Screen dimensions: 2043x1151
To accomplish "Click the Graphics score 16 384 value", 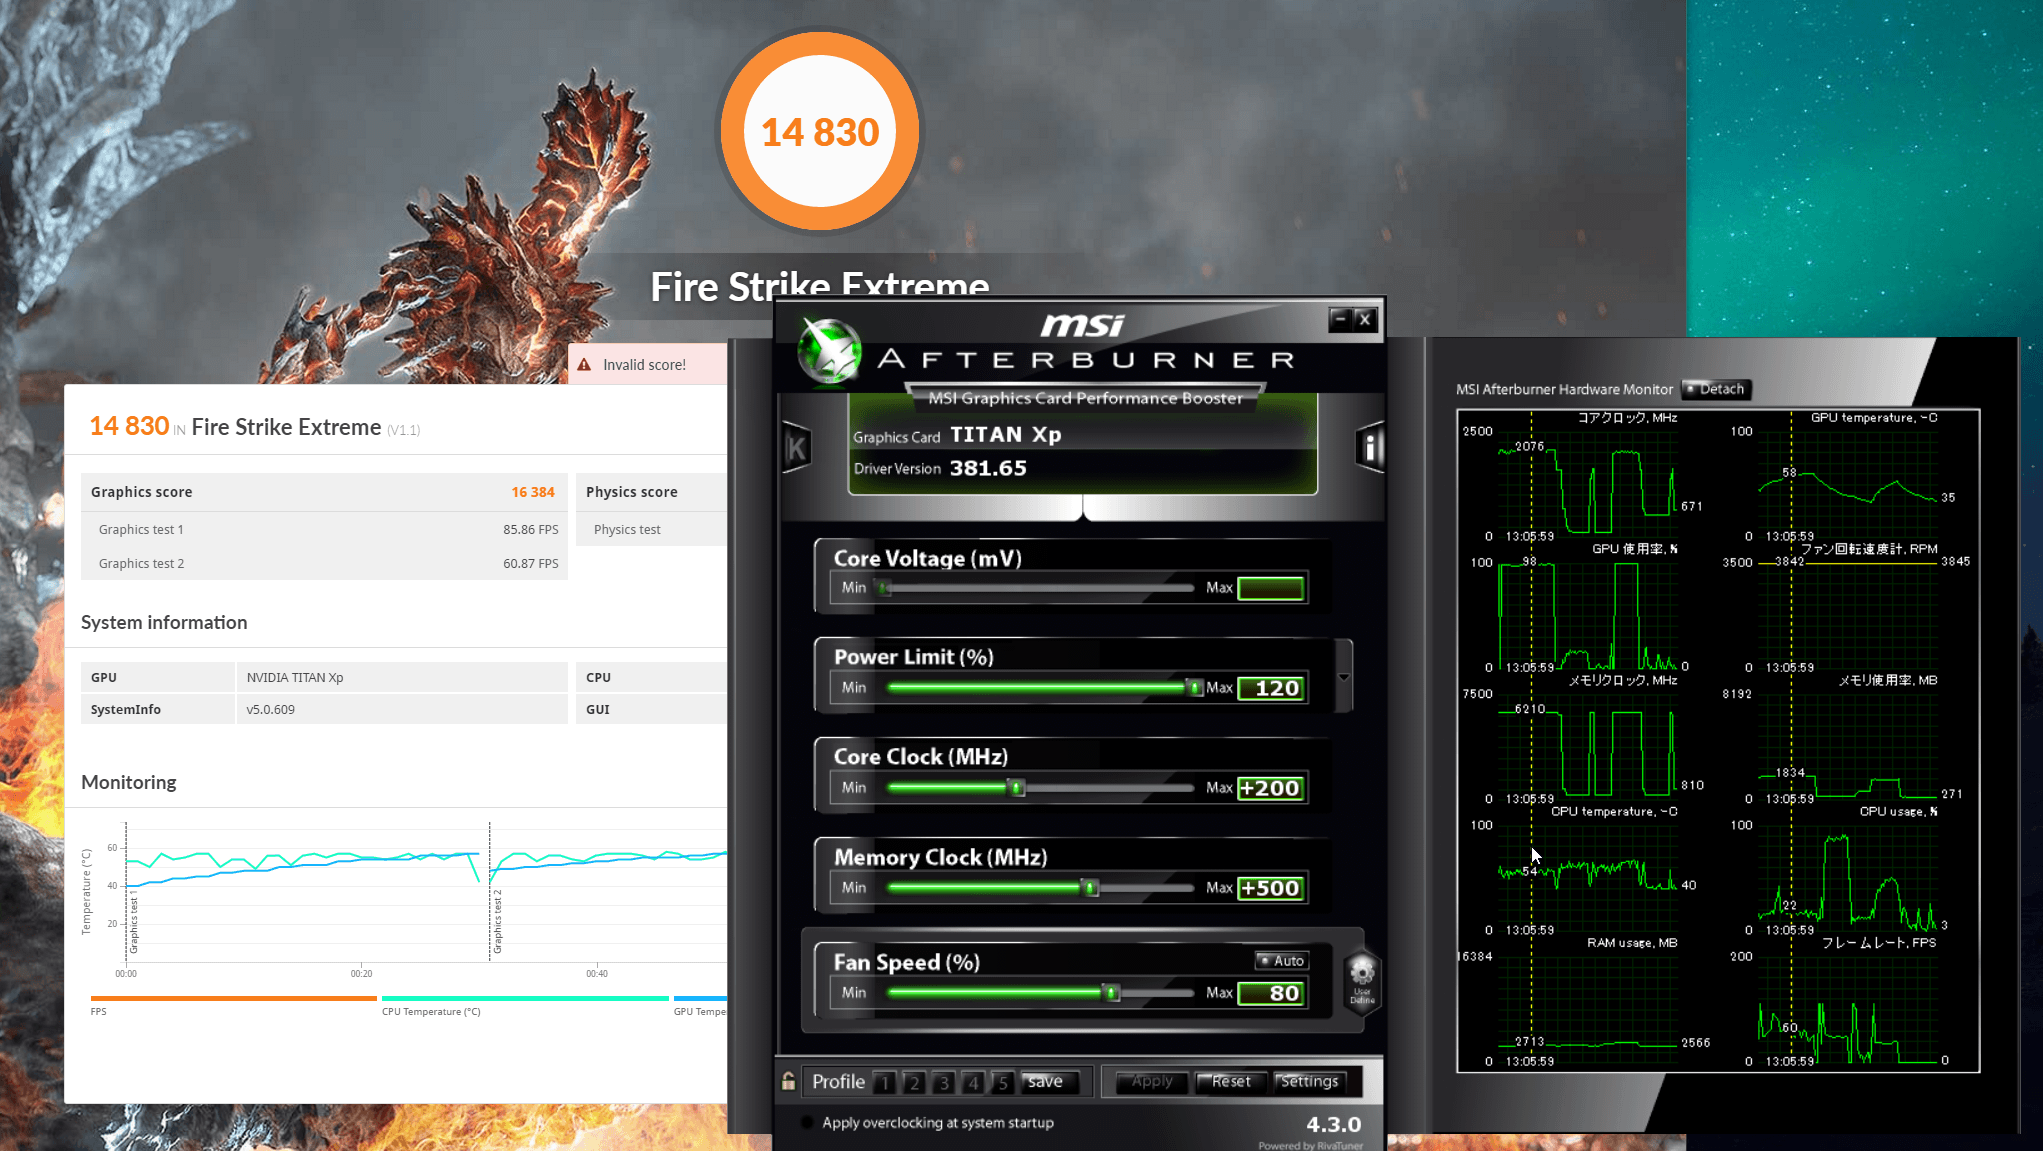I will [533, 492].
